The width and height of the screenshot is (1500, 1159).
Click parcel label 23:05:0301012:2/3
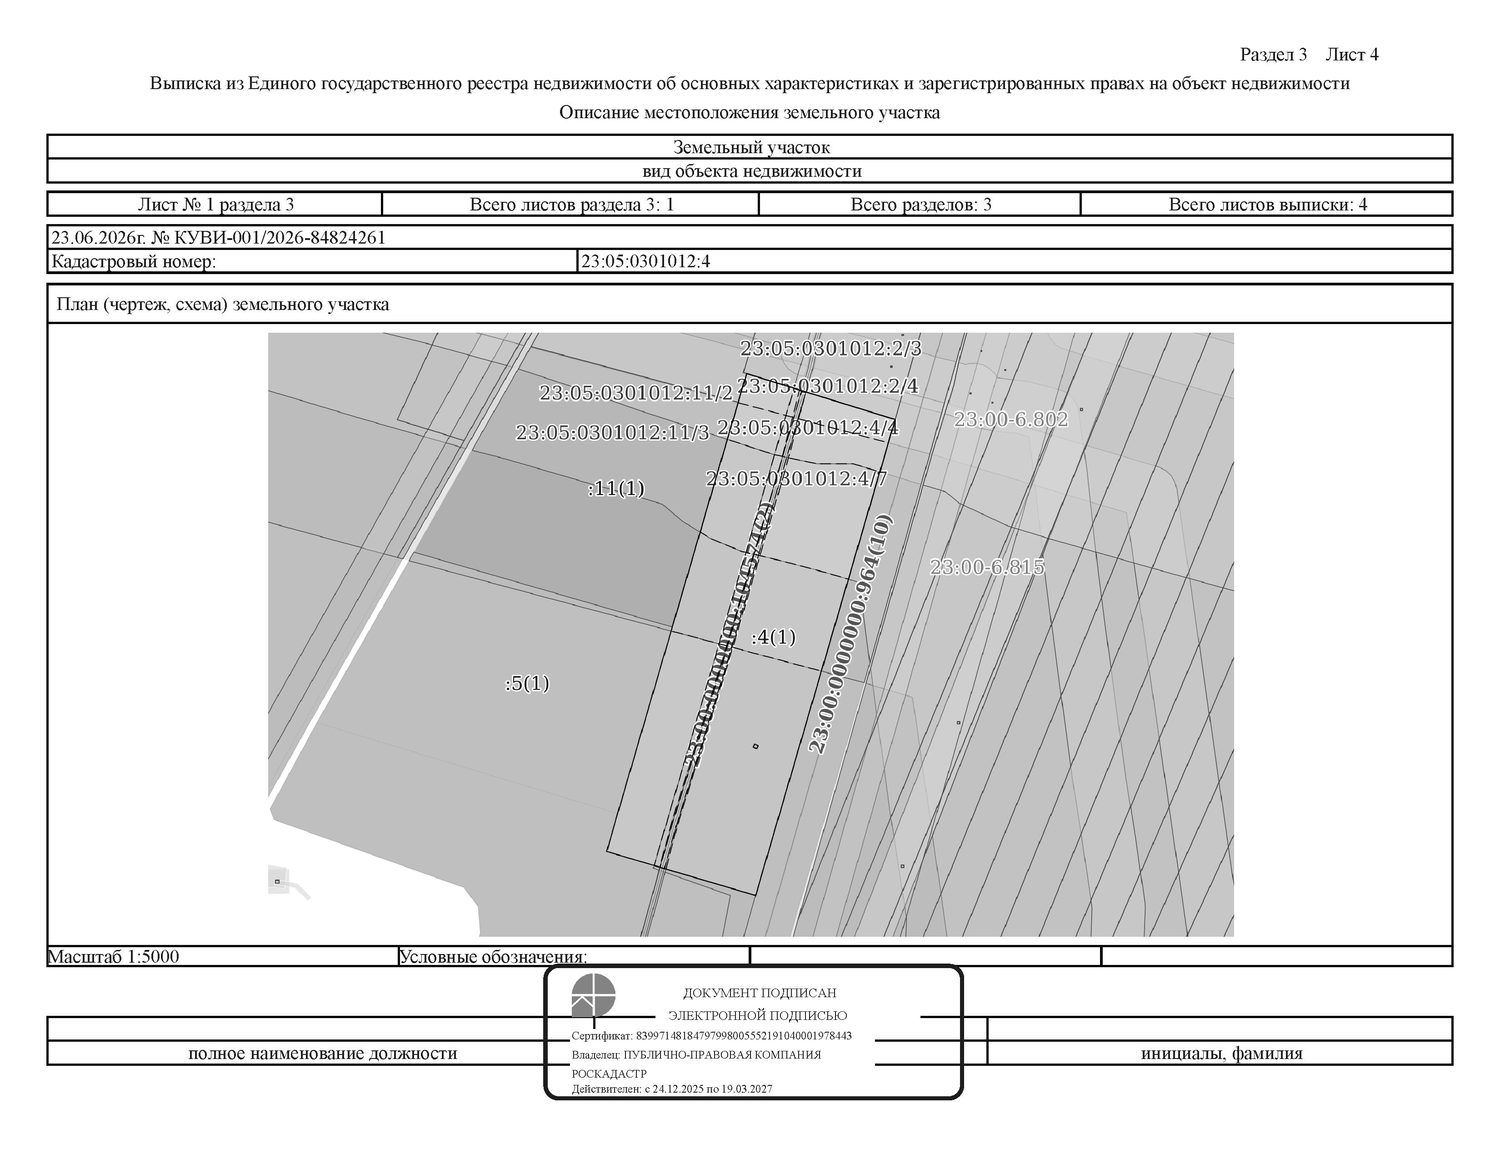pos(830,349)
